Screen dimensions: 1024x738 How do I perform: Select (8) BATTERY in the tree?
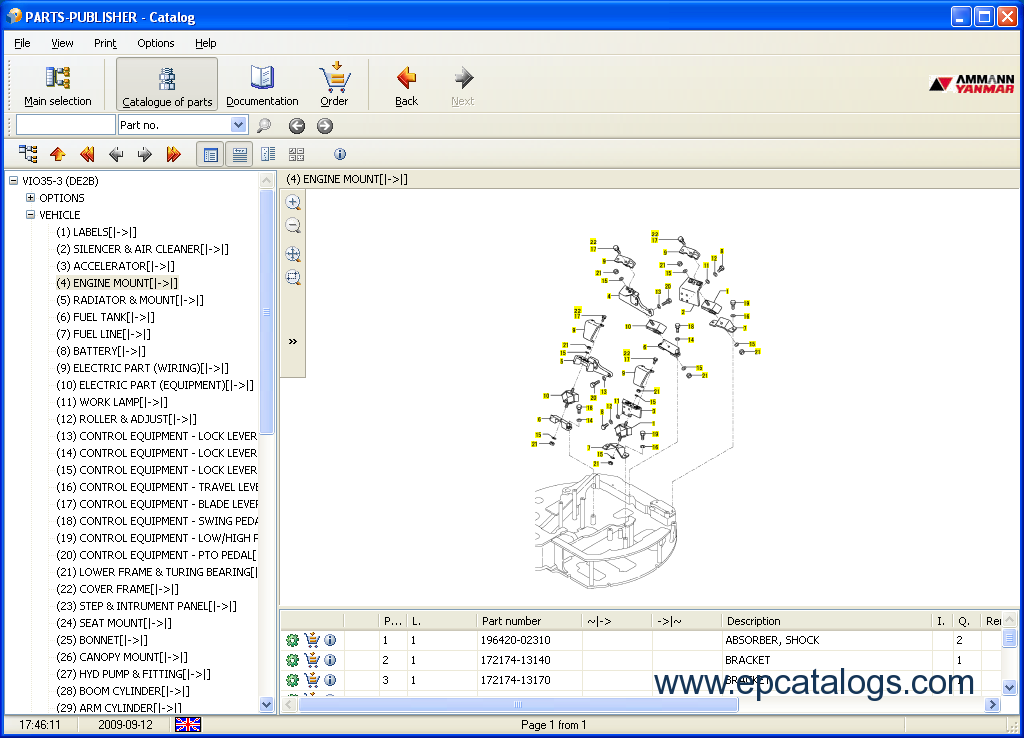101,351
